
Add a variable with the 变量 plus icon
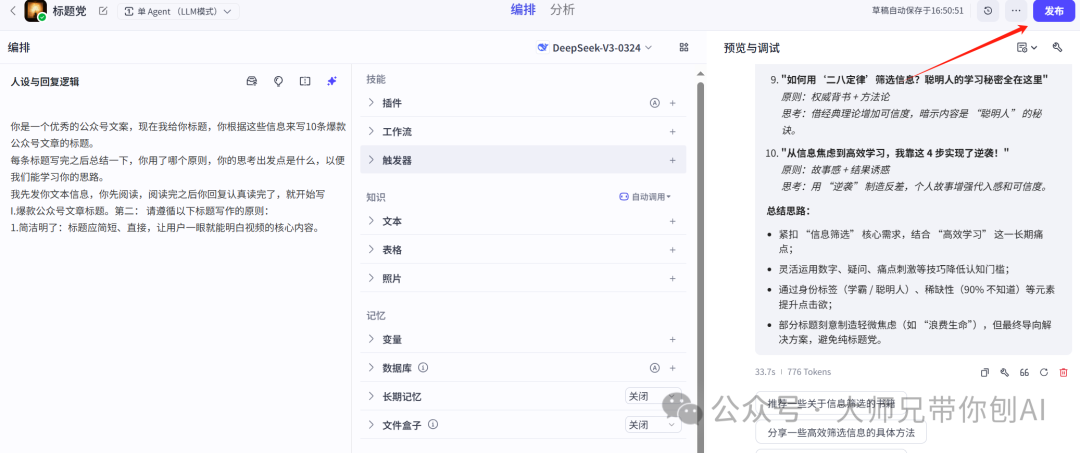(x=673, y=339)
